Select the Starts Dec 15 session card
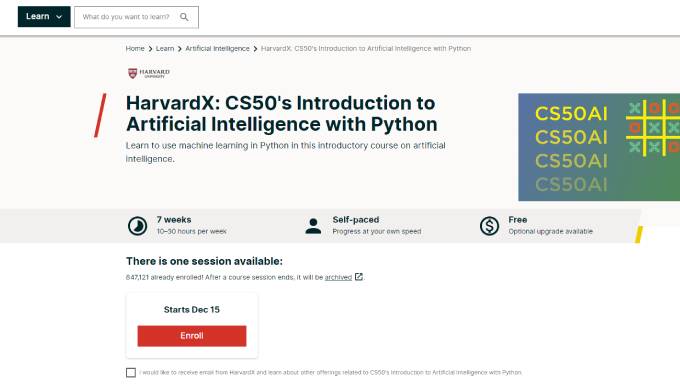The height and width of the screenshot is (385, 680). point(192,326)
